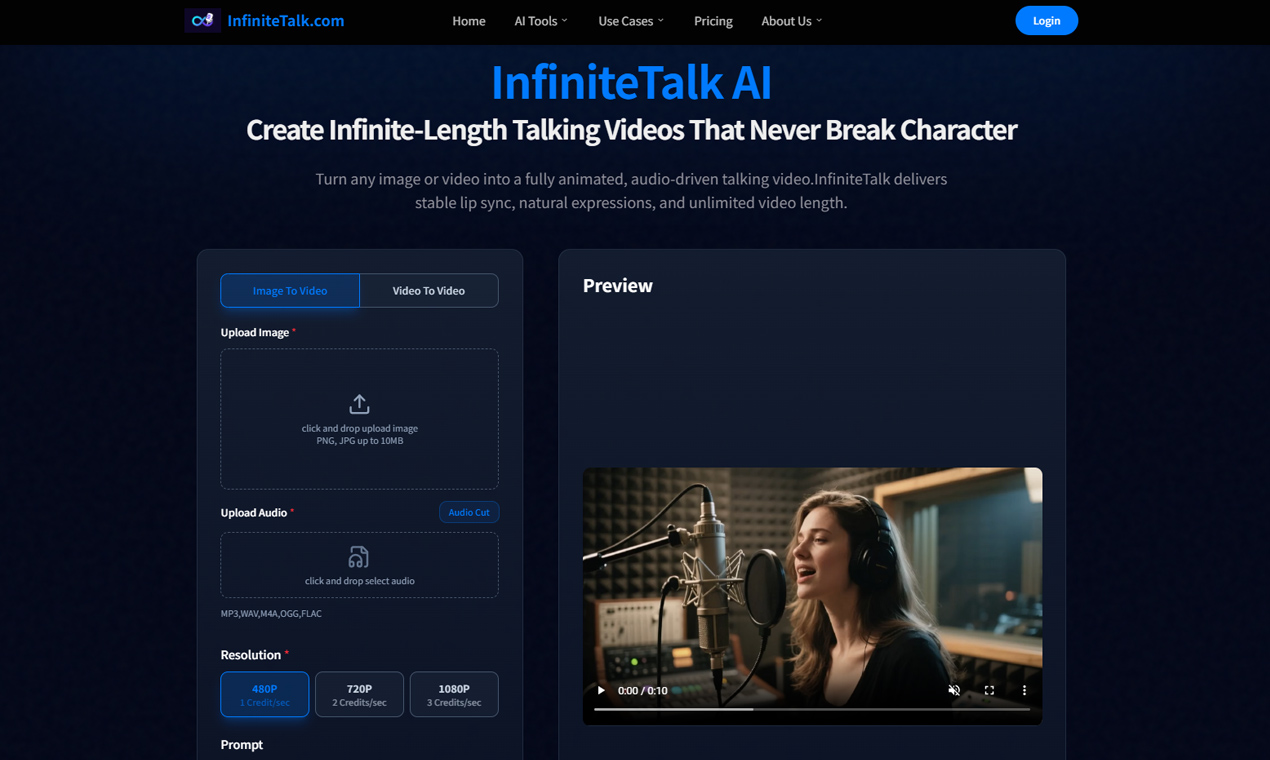Expand the AI Tools dropdown
This screenshot has width=1270, height=760.
tap(540, 21)
